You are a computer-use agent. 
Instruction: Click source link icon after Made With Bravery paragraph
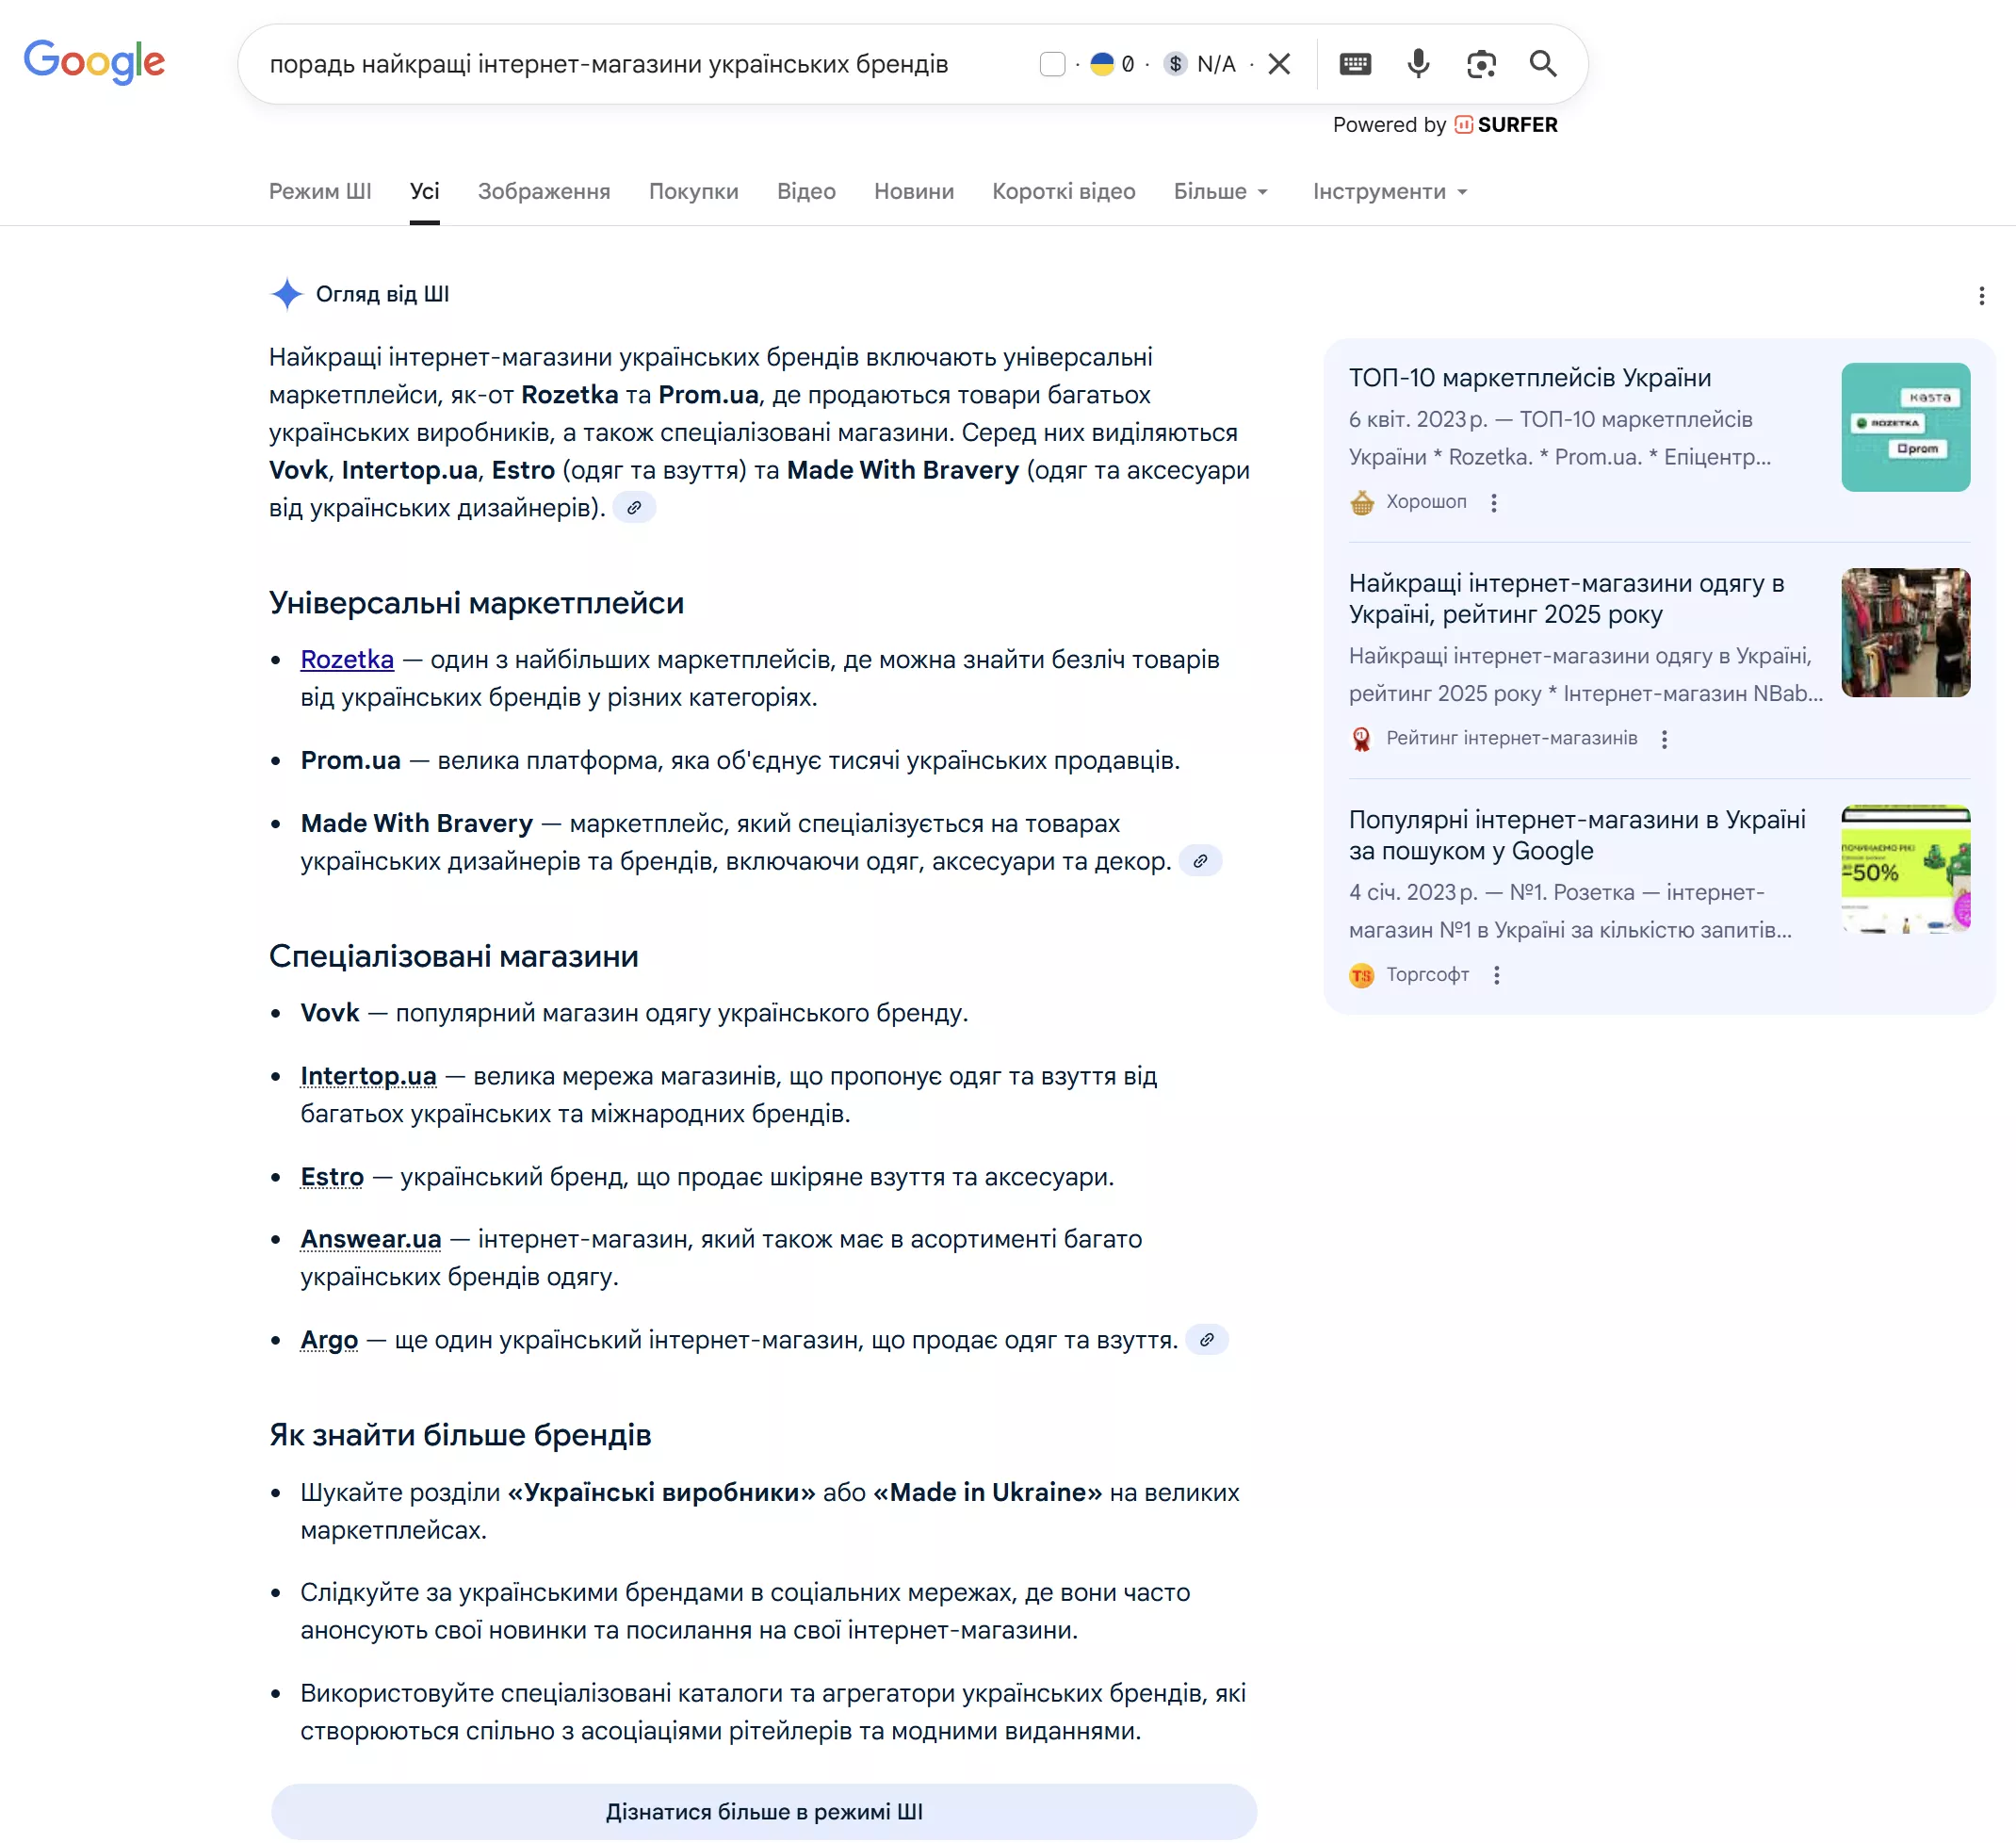coord(1200,861)
